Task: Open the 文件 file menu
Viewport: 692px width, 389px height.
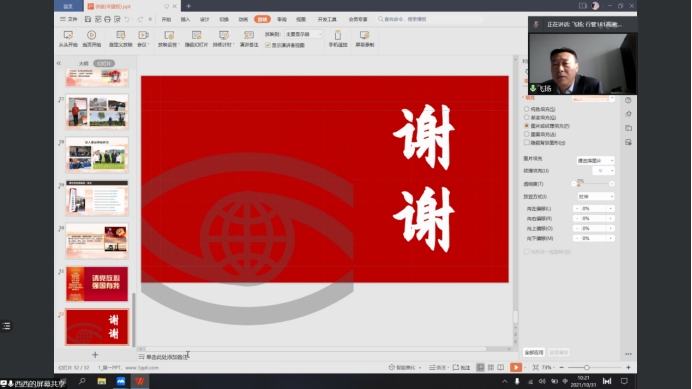Action: tap(69, 19)
